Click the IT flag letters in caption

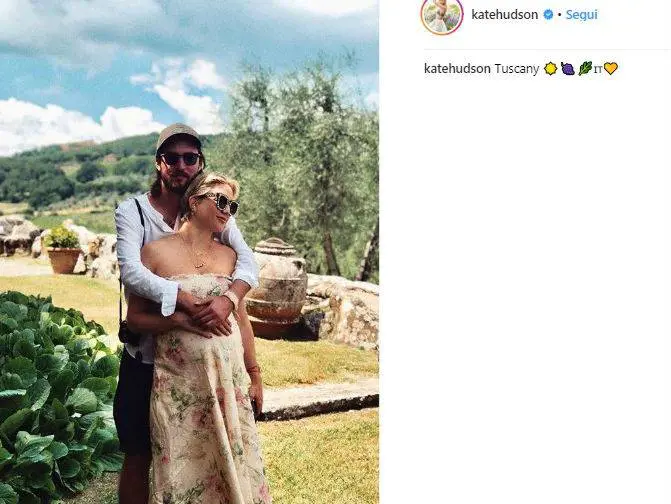click(598, 69)
